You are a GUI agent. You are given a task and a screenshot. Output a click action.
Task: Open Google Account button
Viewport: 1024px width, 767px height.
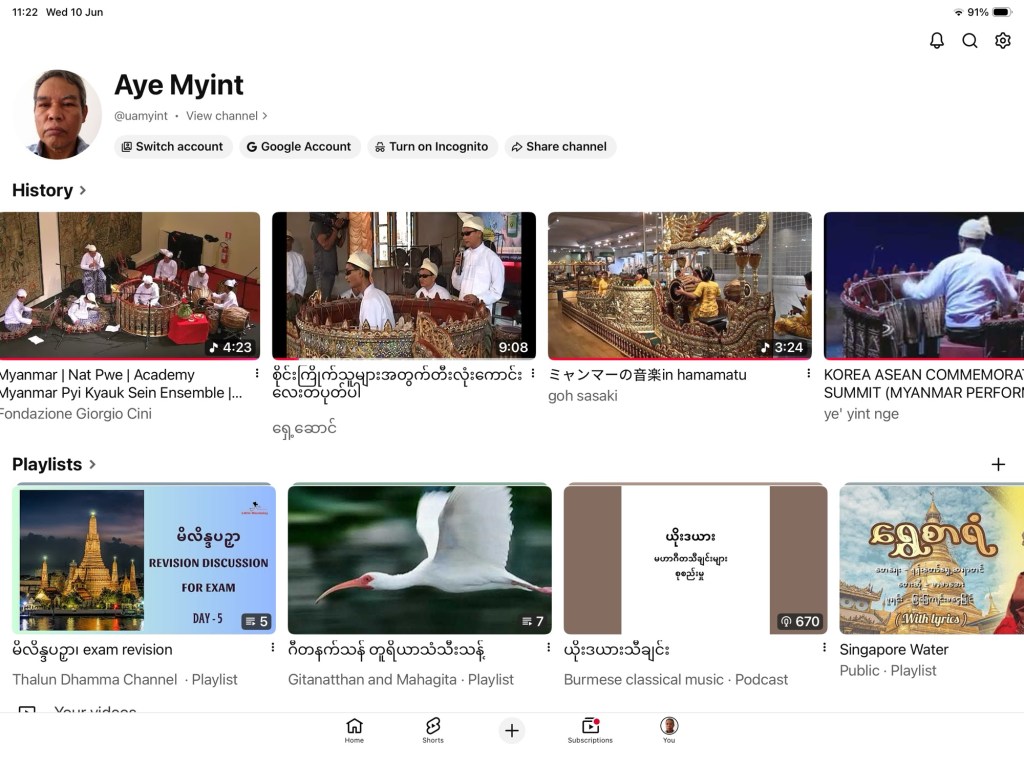(x=300, y=147)
